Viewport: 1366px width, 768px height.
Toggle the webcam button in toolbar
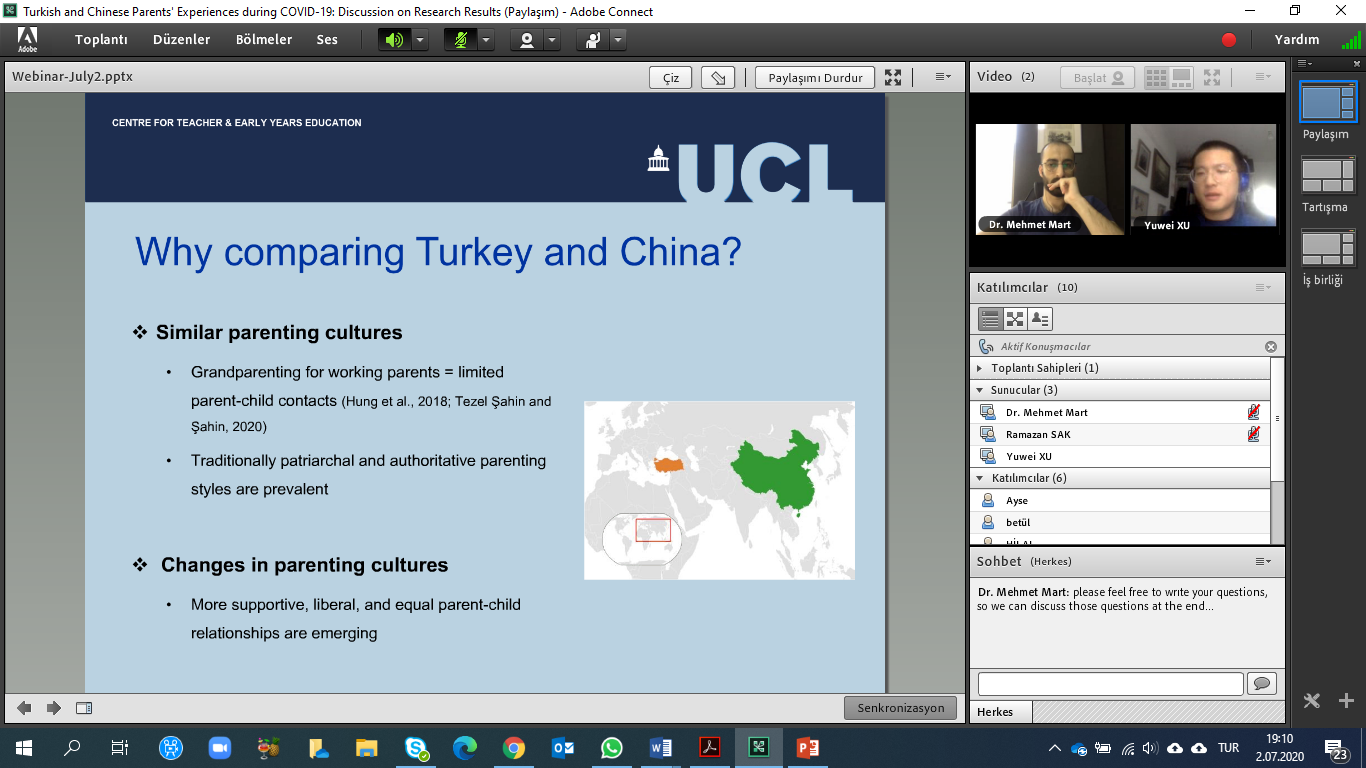point(526,40)
